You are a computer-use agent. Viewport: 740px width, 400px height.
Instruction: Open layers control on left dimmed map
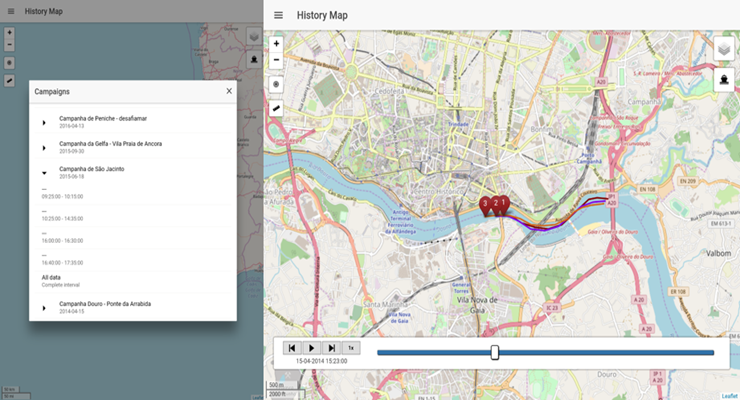tap(254, 36)
